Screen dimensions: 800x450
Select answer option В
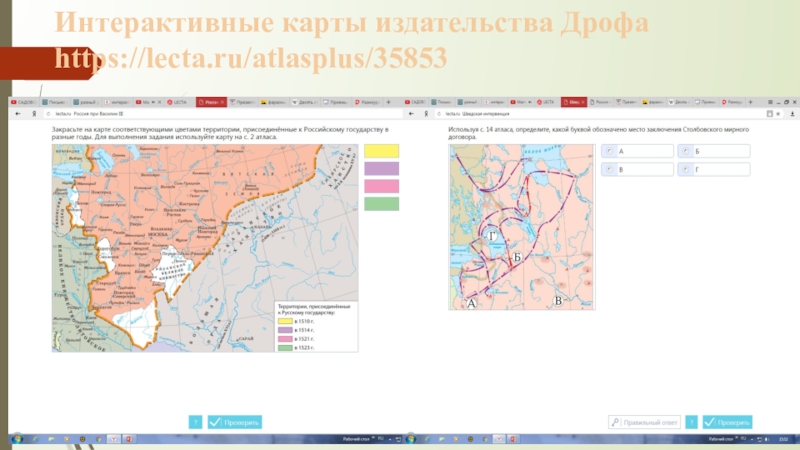coord(637,170)
